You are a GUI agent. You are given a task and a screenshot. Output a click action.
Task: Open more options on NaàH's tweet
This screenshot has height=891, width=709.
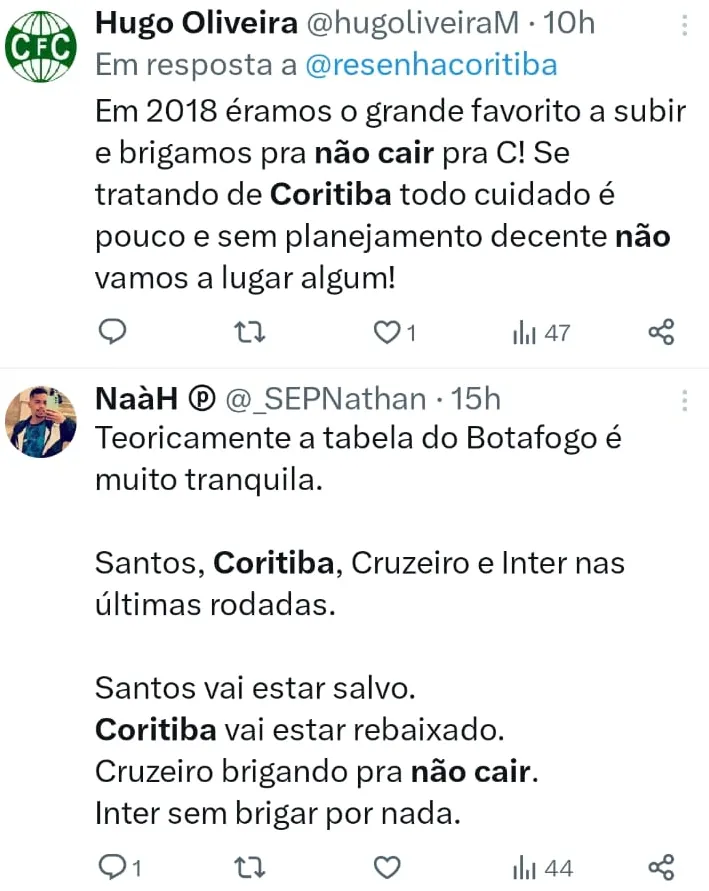684,400
